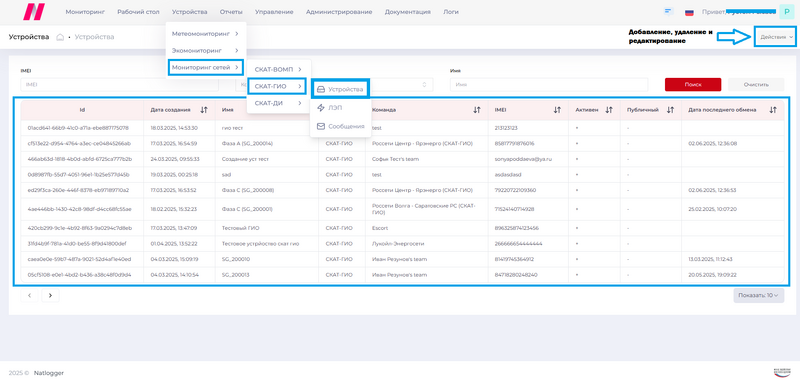Switch language via the Russian flag icon
The width and height of the screenshot is (800, 383).
pyautogui.click(x=689, y=12)
